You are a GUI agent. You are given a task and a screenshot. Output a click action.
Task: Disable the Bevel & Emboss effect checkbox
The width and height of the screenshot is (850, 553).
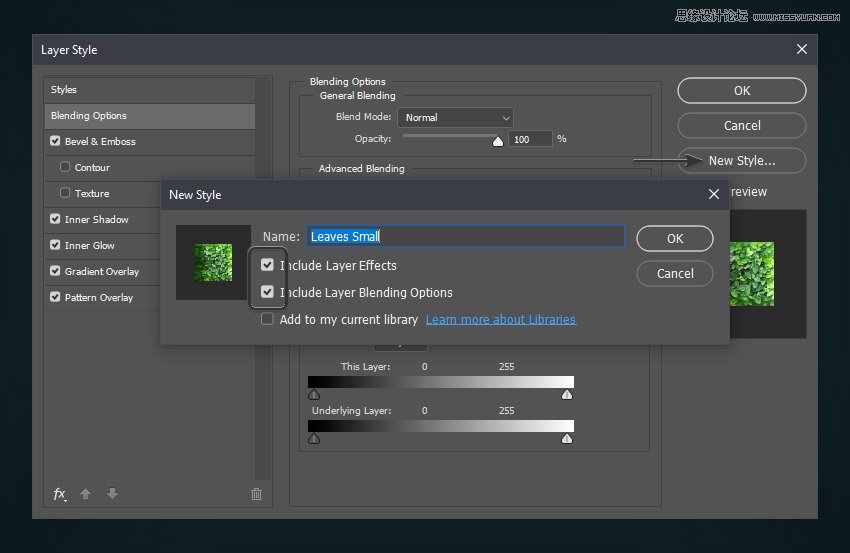tap(55, 141)
